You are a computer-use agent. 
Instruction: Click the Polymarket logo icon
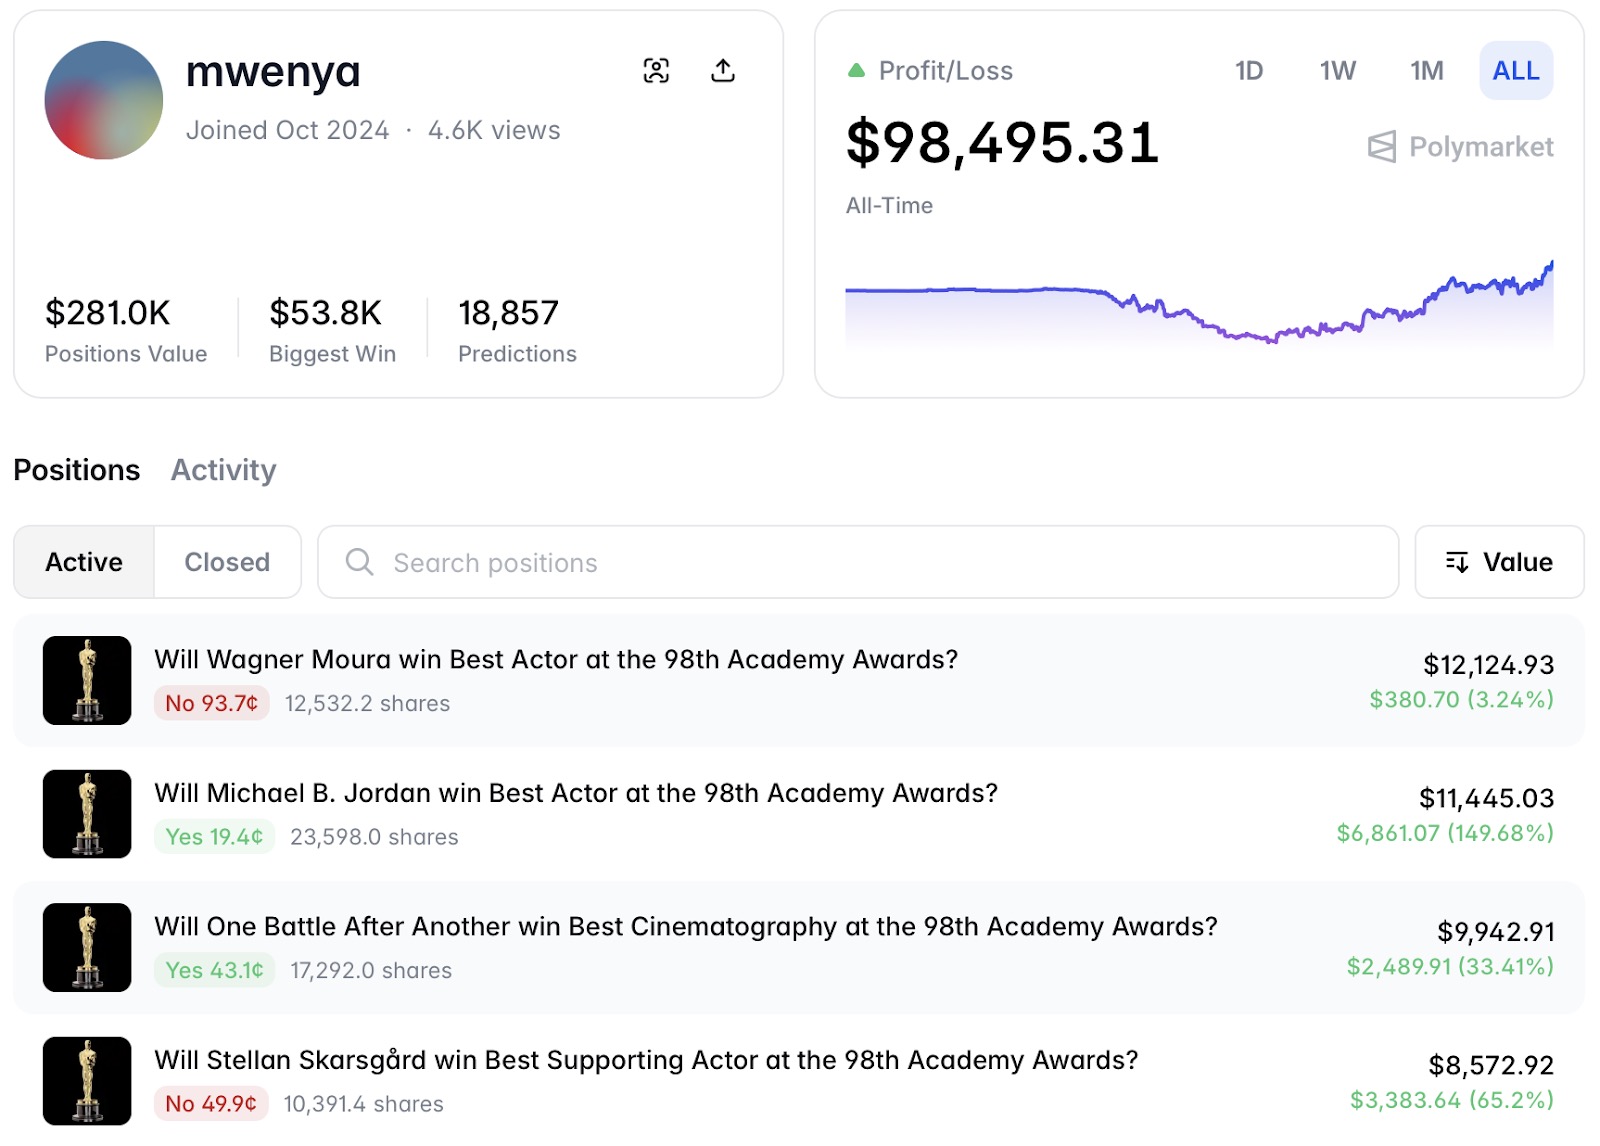1382,147
